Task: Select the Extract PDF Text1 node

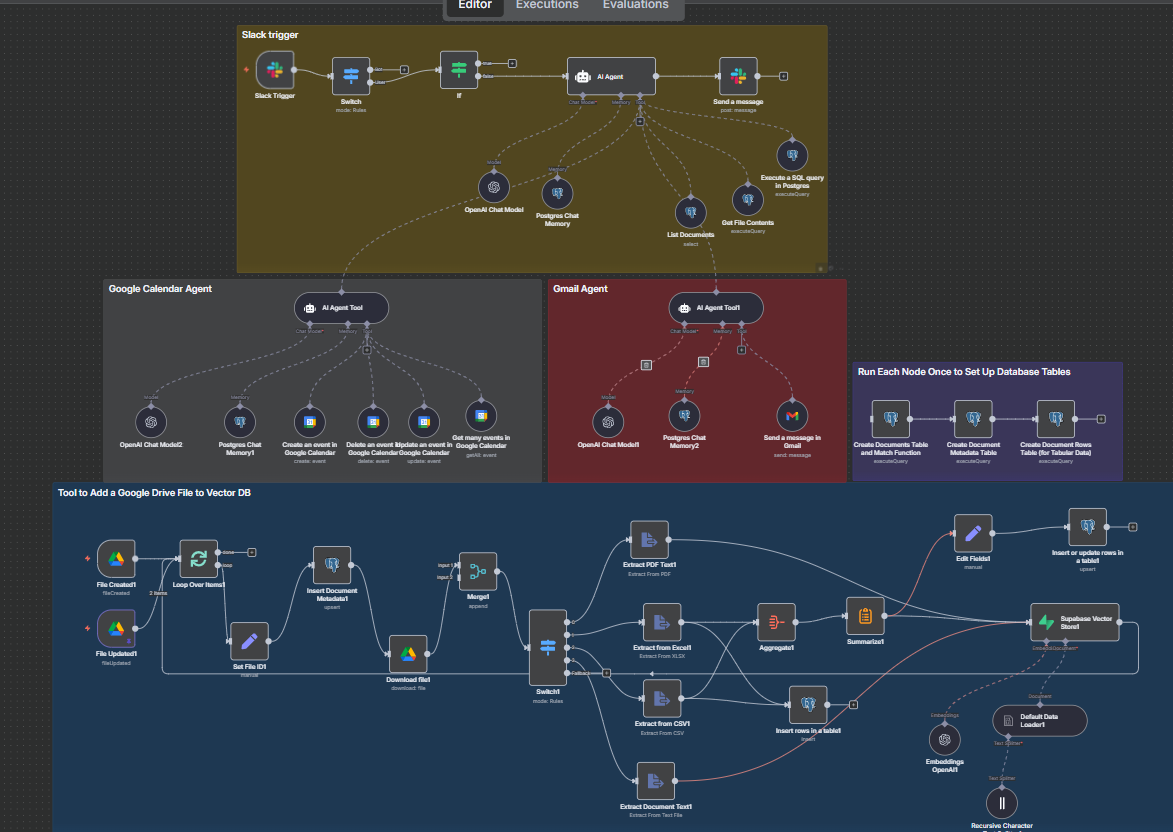Action: click(x=649, y=541)
